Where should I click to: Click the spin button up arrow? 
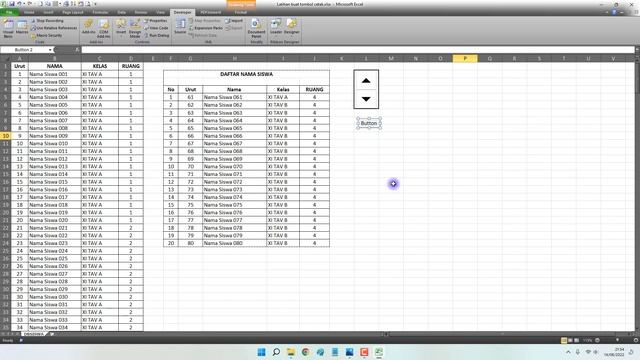[x=366, y=80]
